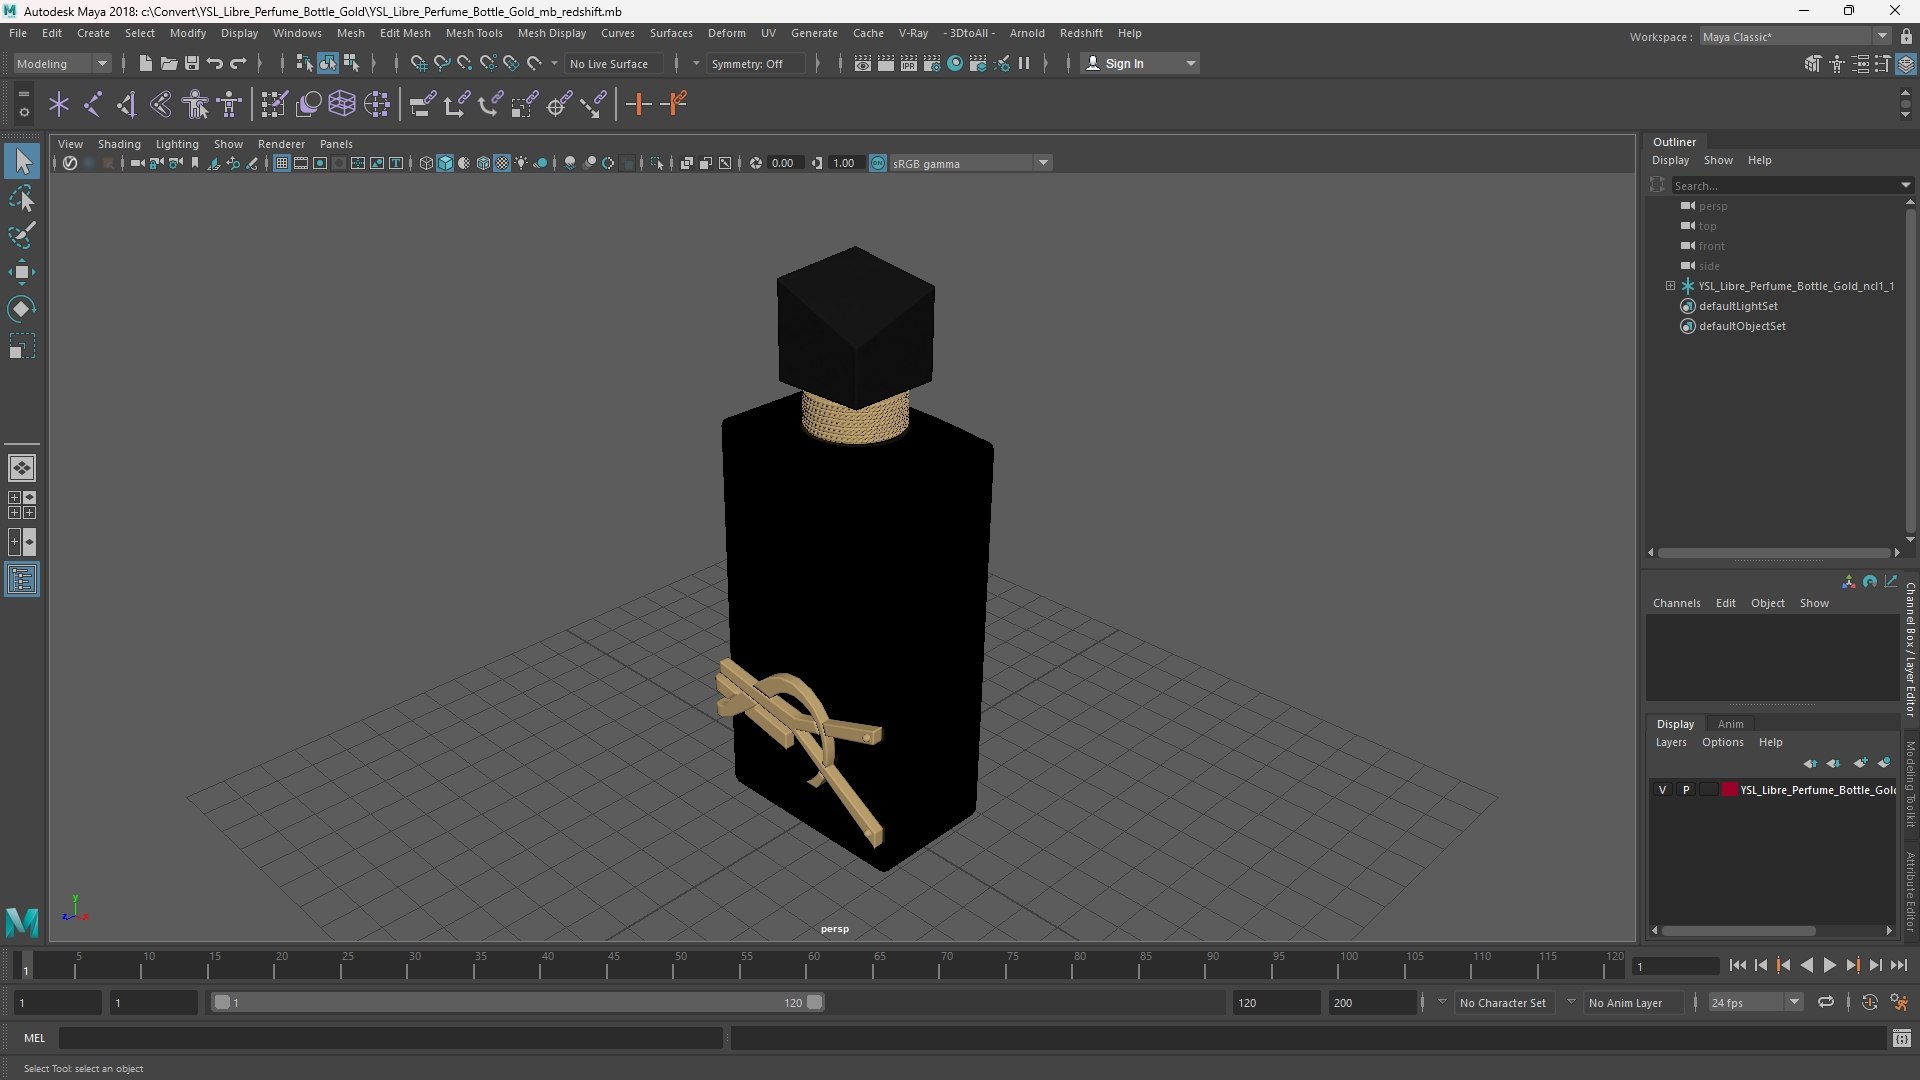Screen dimensions: 1920x1080
Task: Open the 24 fps dropdown
Action: pyautogui.click(x=1755, y=1002)
